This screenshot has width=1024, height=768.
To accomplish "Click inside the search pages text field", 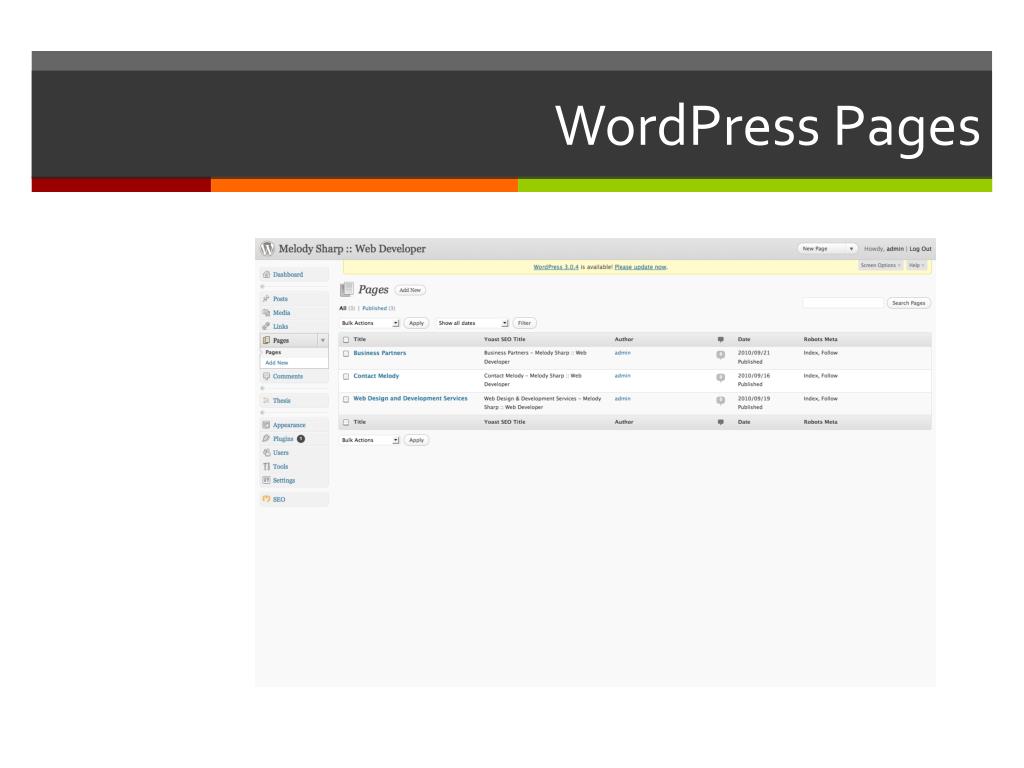I will pos(842,303).
